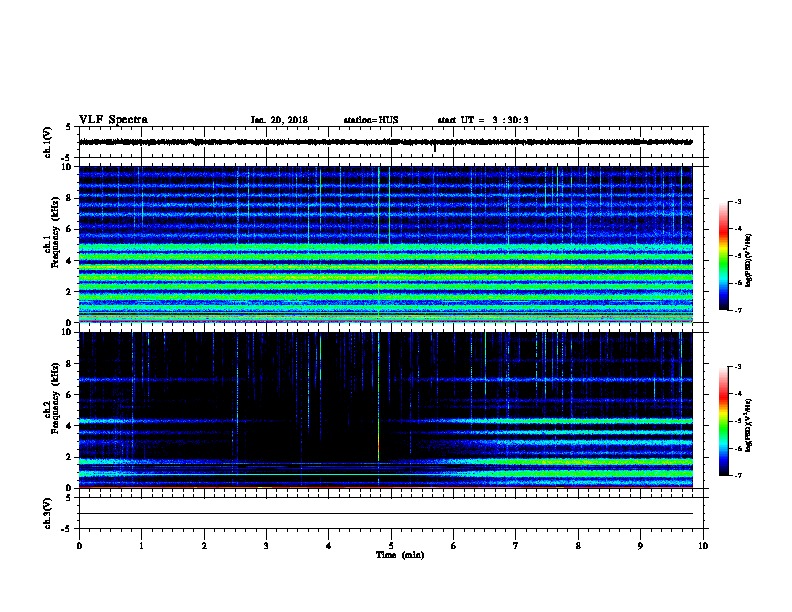Click the ch.1 spectrogram color scale bar
The image size is (792, 612).
click(724, 256)
